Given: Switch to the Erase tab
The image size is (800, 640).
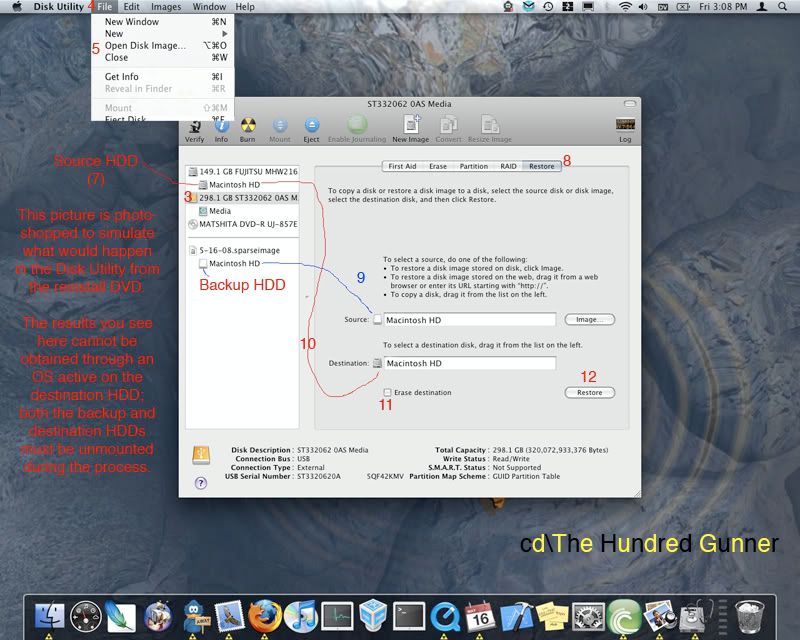Looking at the screenshot, I should [x=438, y=166].
